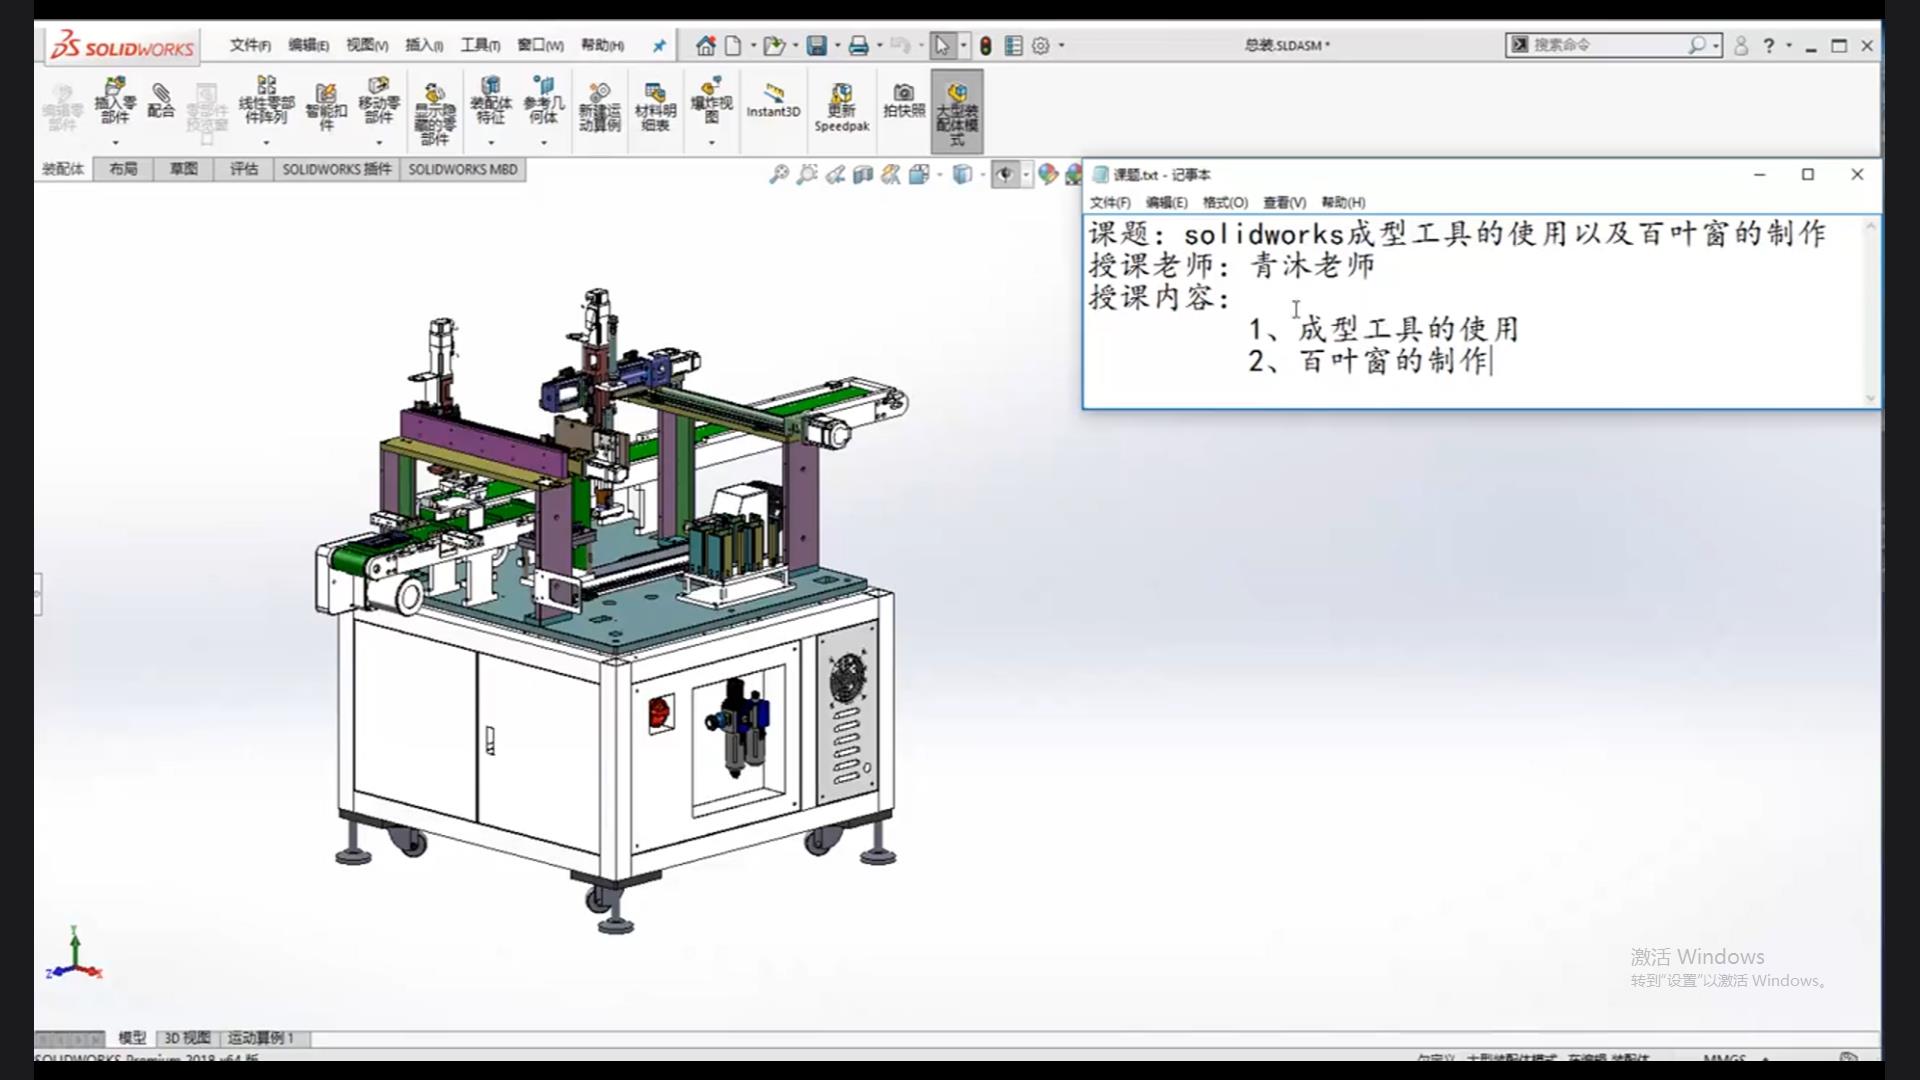1920x1080 pixels.
Task: Click the 更新 Speedpak icon
Action: pyautogui.click(x=841, y=107)
